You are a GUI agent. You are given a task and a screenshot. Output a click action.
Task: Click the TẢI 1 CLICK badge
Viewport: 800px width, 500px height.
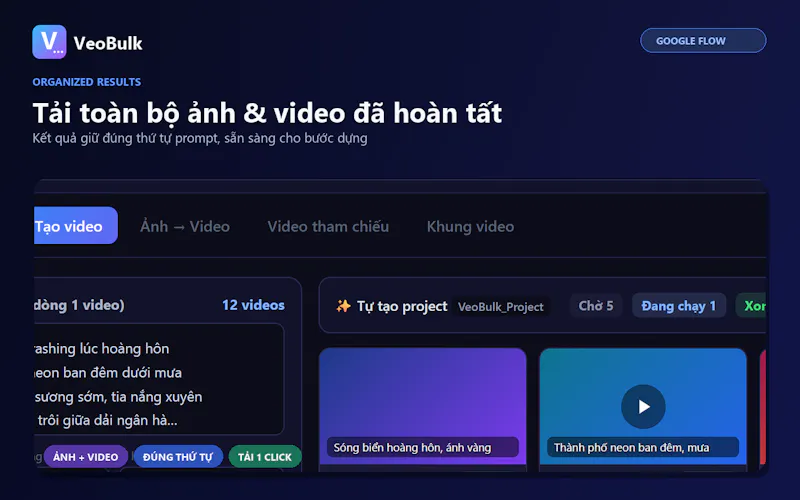coord(265,457)
